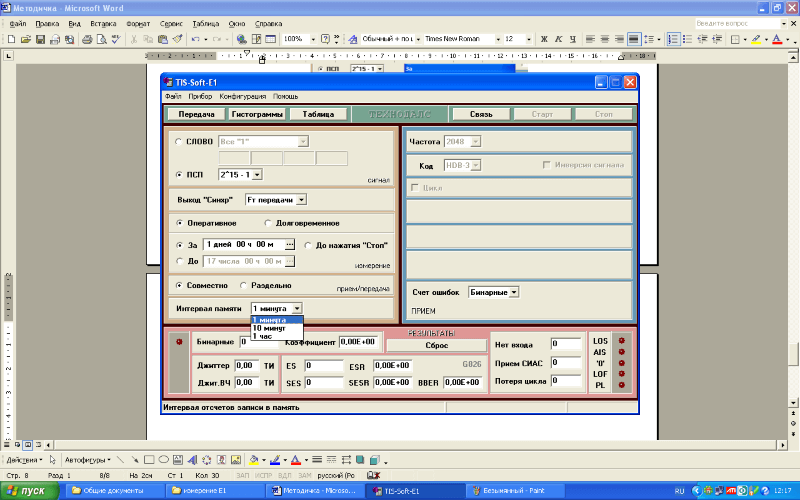This screenshot has height=500, width=800.
Task: Open Файл menu in TIS-Soft-E1
Action: (173, 96)
